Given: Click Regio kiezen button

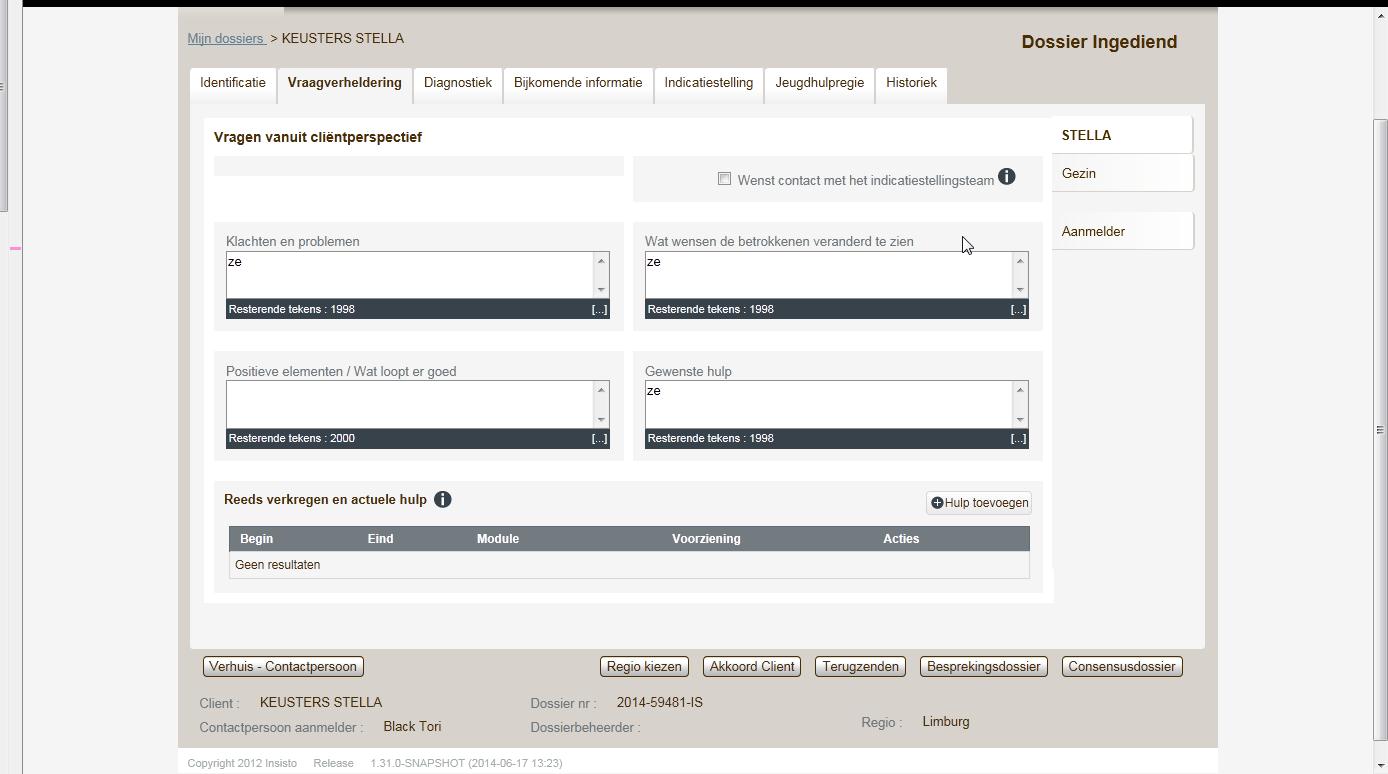Looking at the screenshot, I should [644, 667].
